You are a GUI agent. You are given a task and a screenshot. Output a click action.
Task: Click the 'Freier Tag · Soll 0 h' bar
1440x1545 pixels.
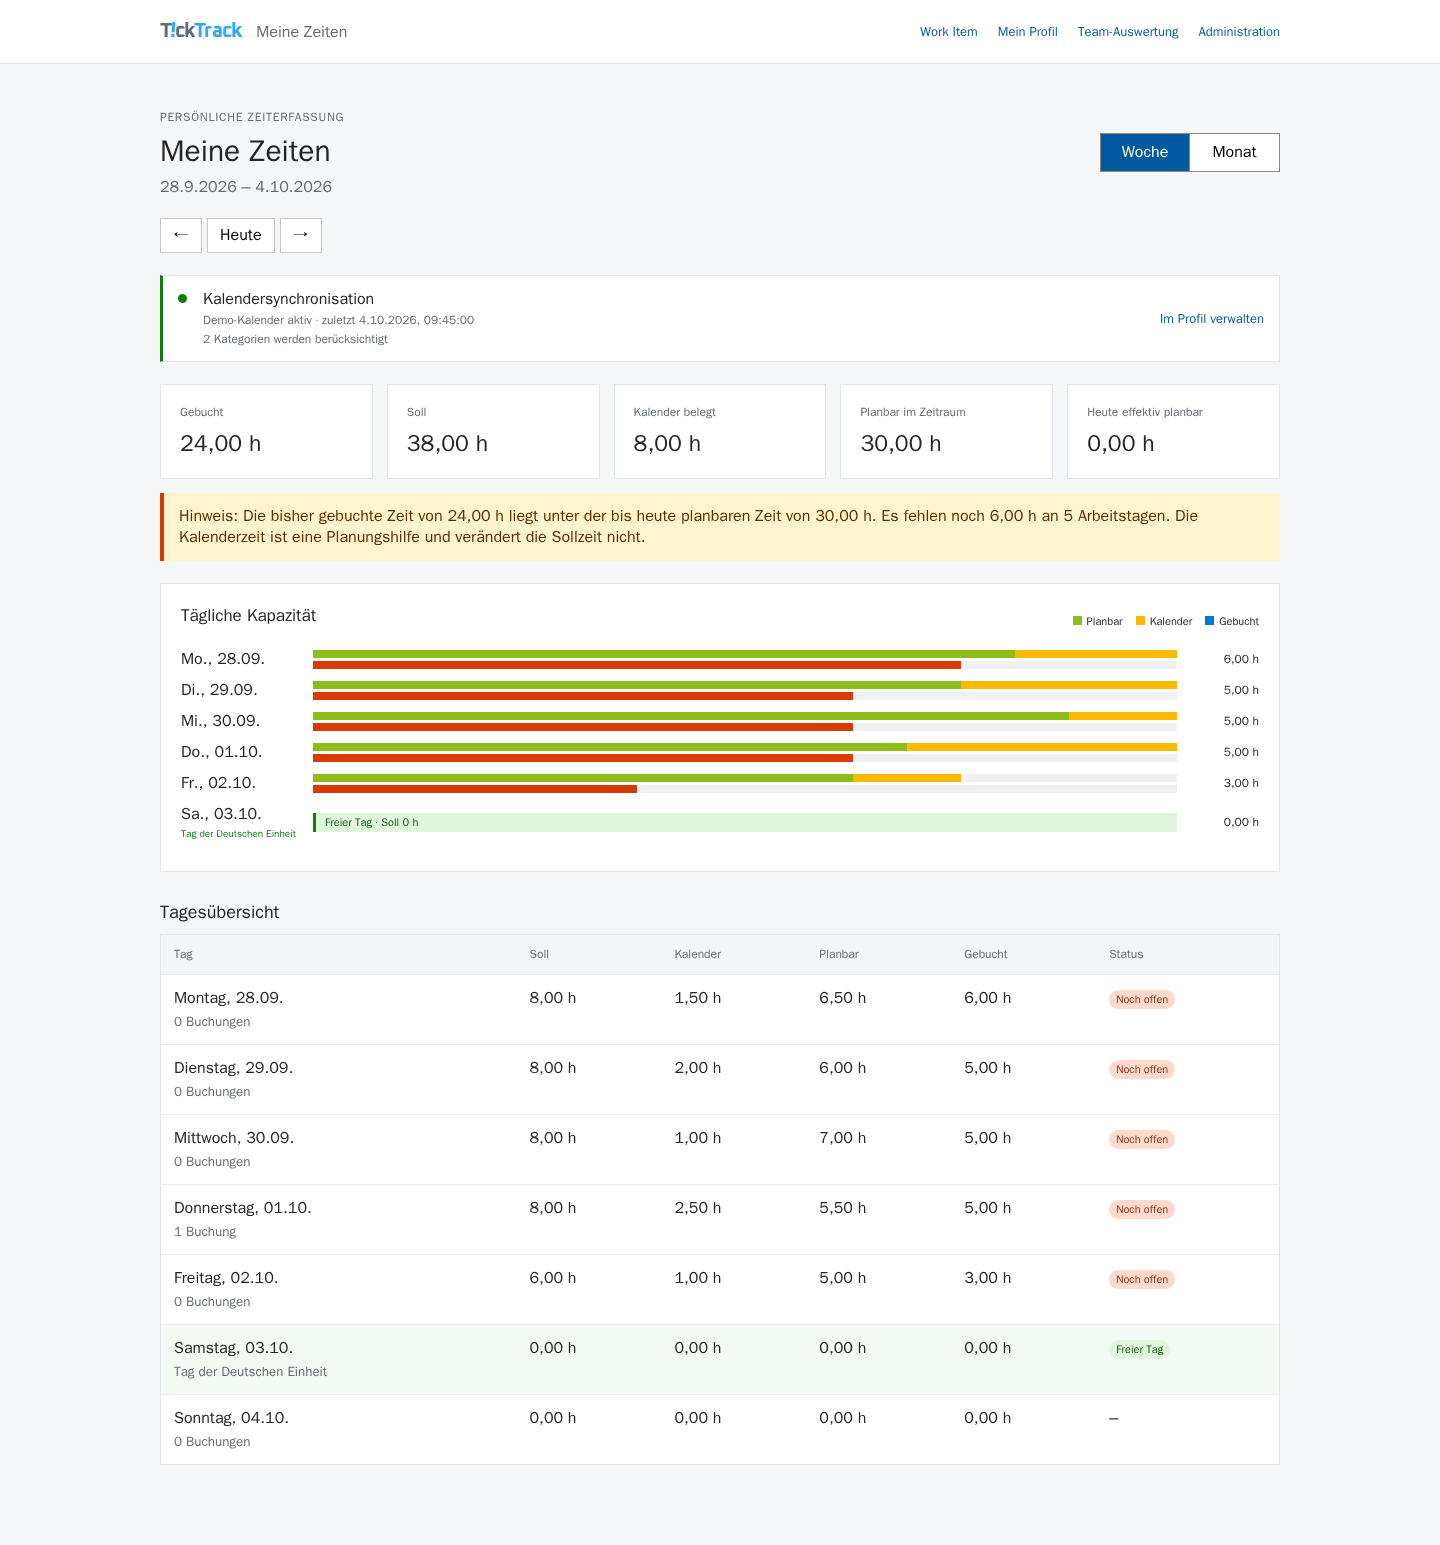click(x=745, y=822)
